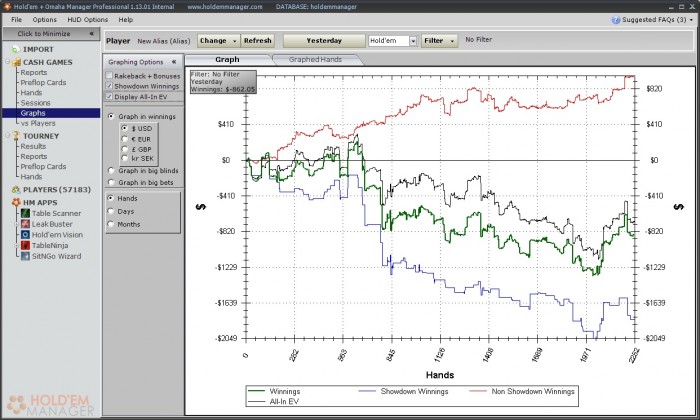Select the Months x-axis option
The height and width of the screenshot is (420, 700).
click(x=111, y=224)
